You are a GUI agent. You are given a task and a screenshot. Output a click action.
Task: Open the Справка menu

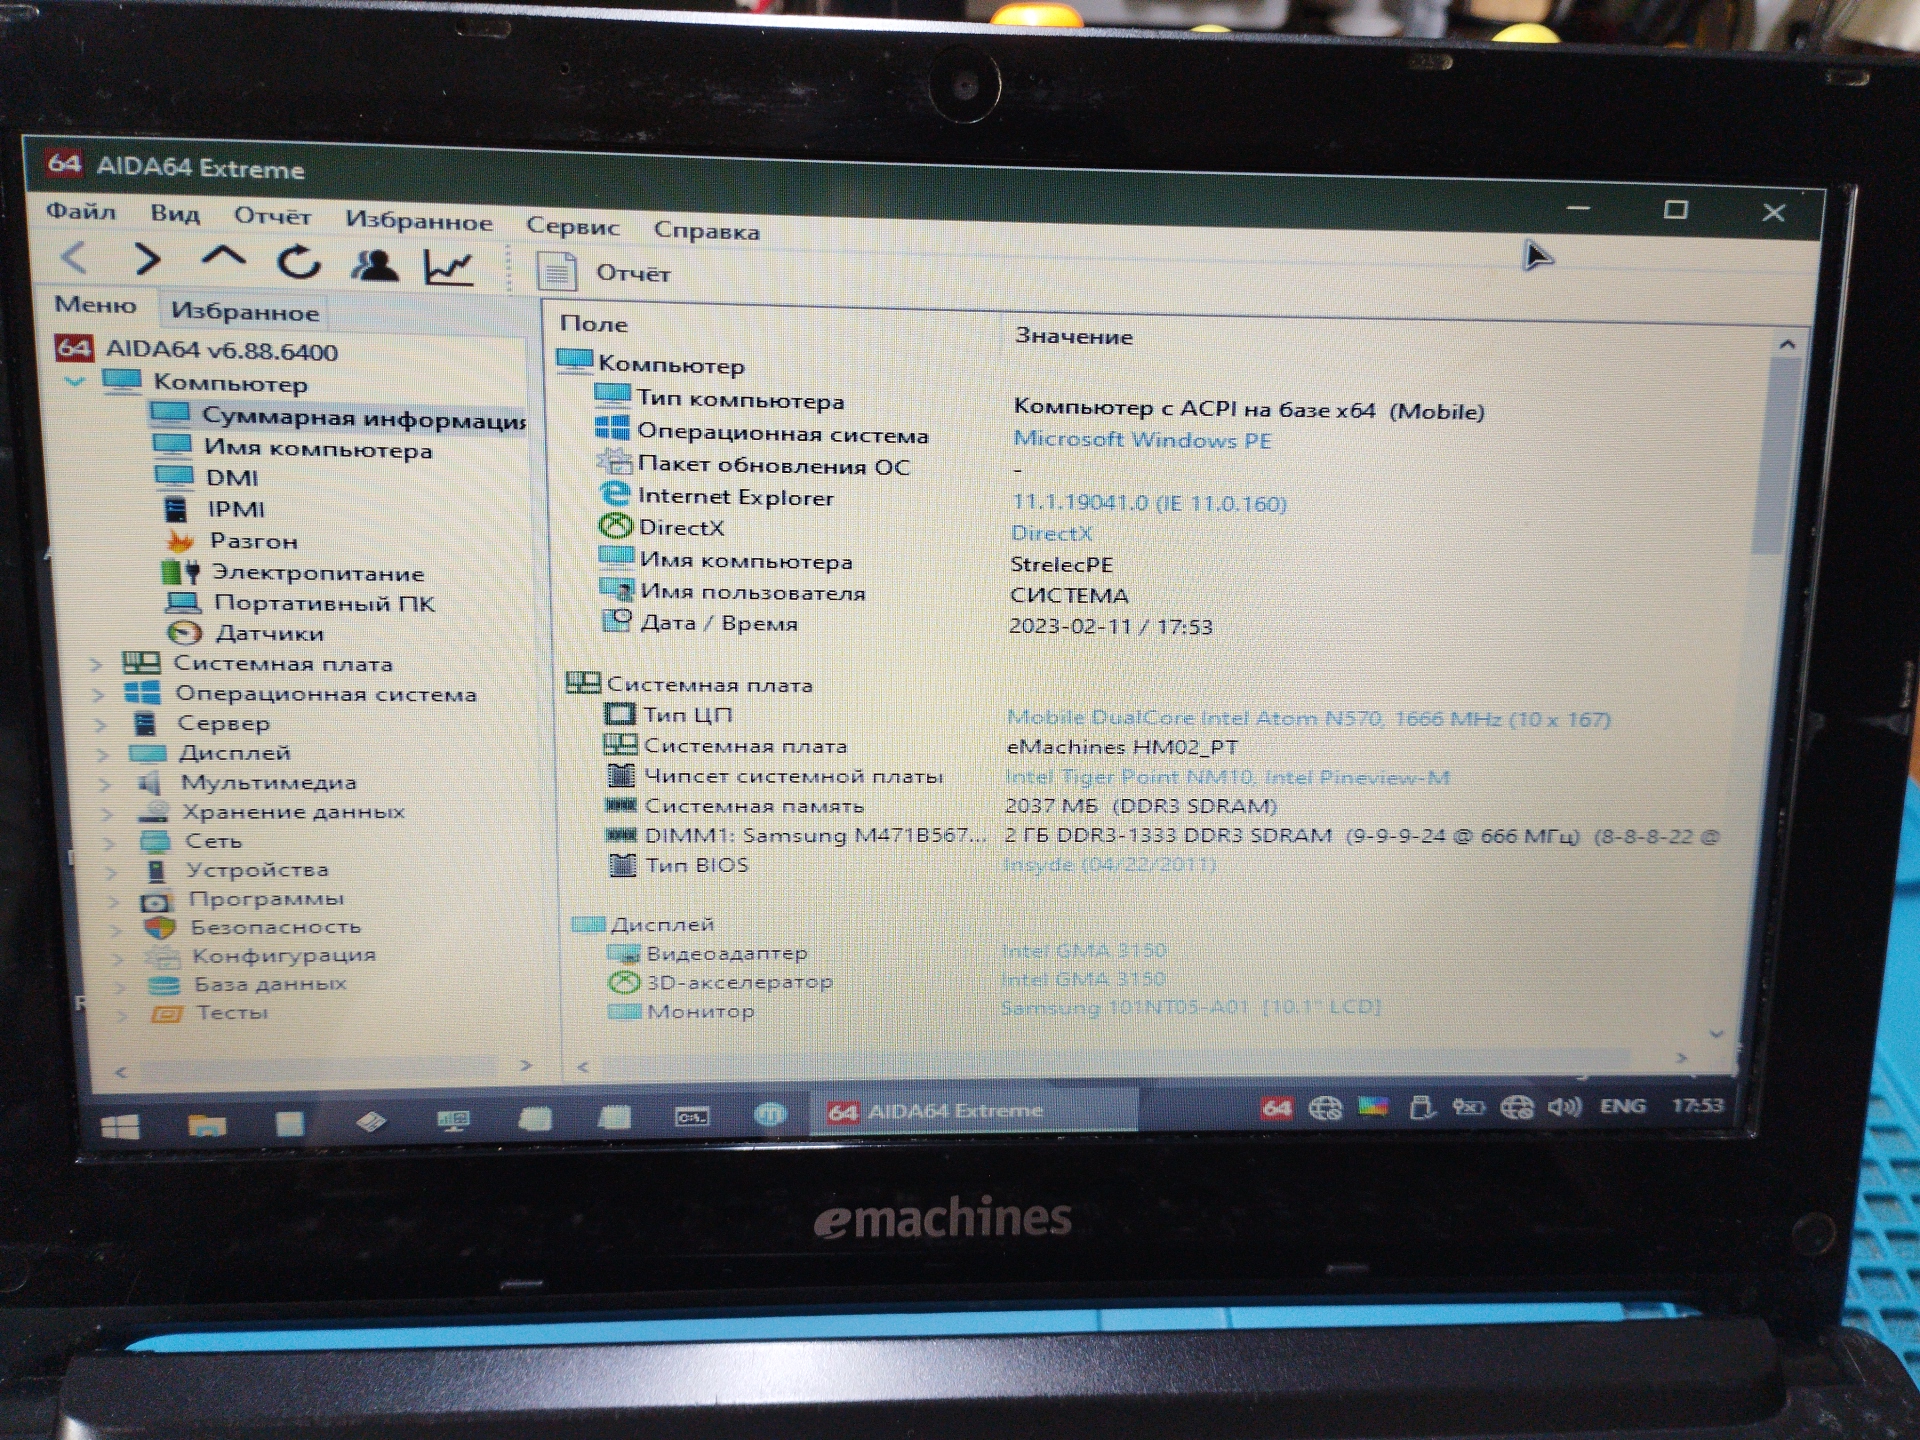pyautogui.click(x=706, y=231)
